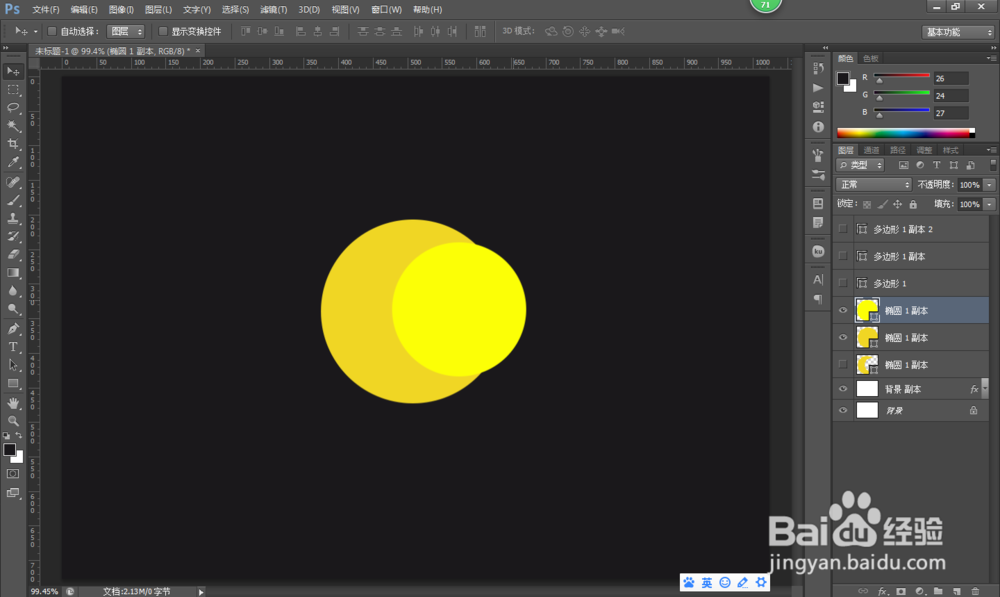
Task: Open the Character panel icon
Action: tap(818, 279)
